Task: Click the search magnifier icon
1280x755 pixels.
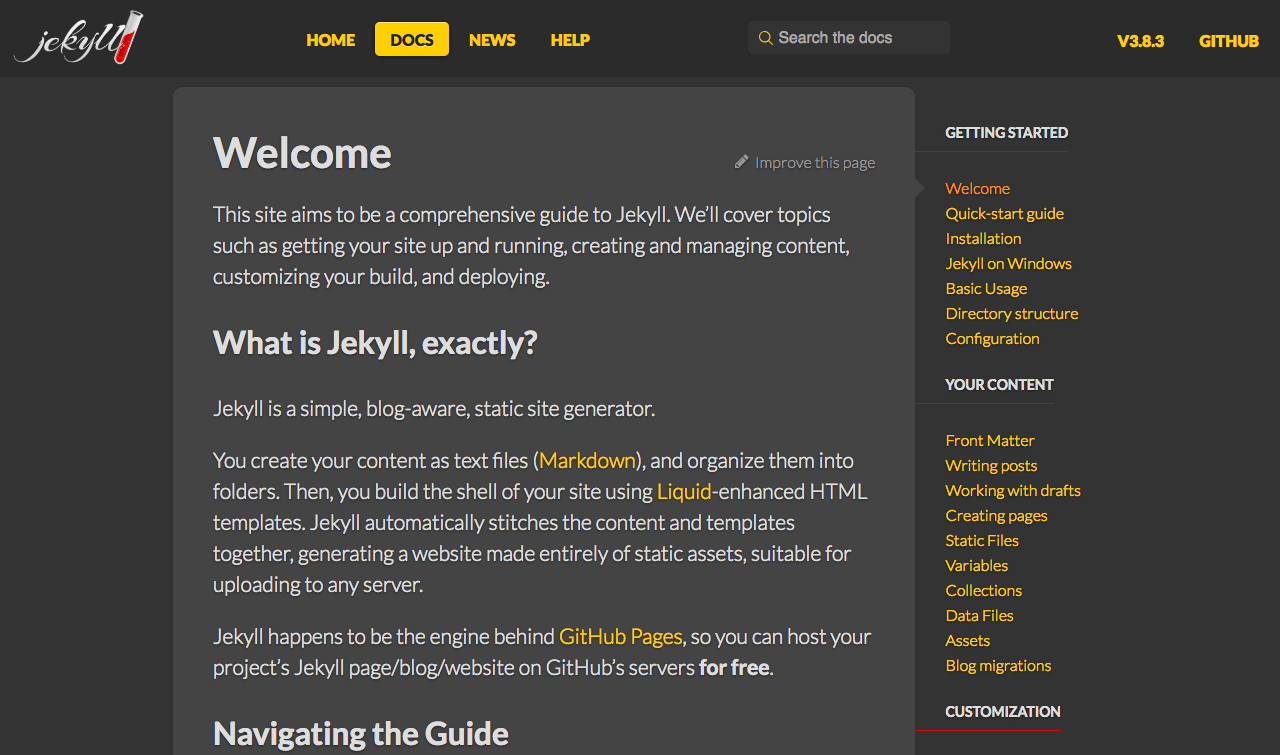Action: (x=765, y=38)
